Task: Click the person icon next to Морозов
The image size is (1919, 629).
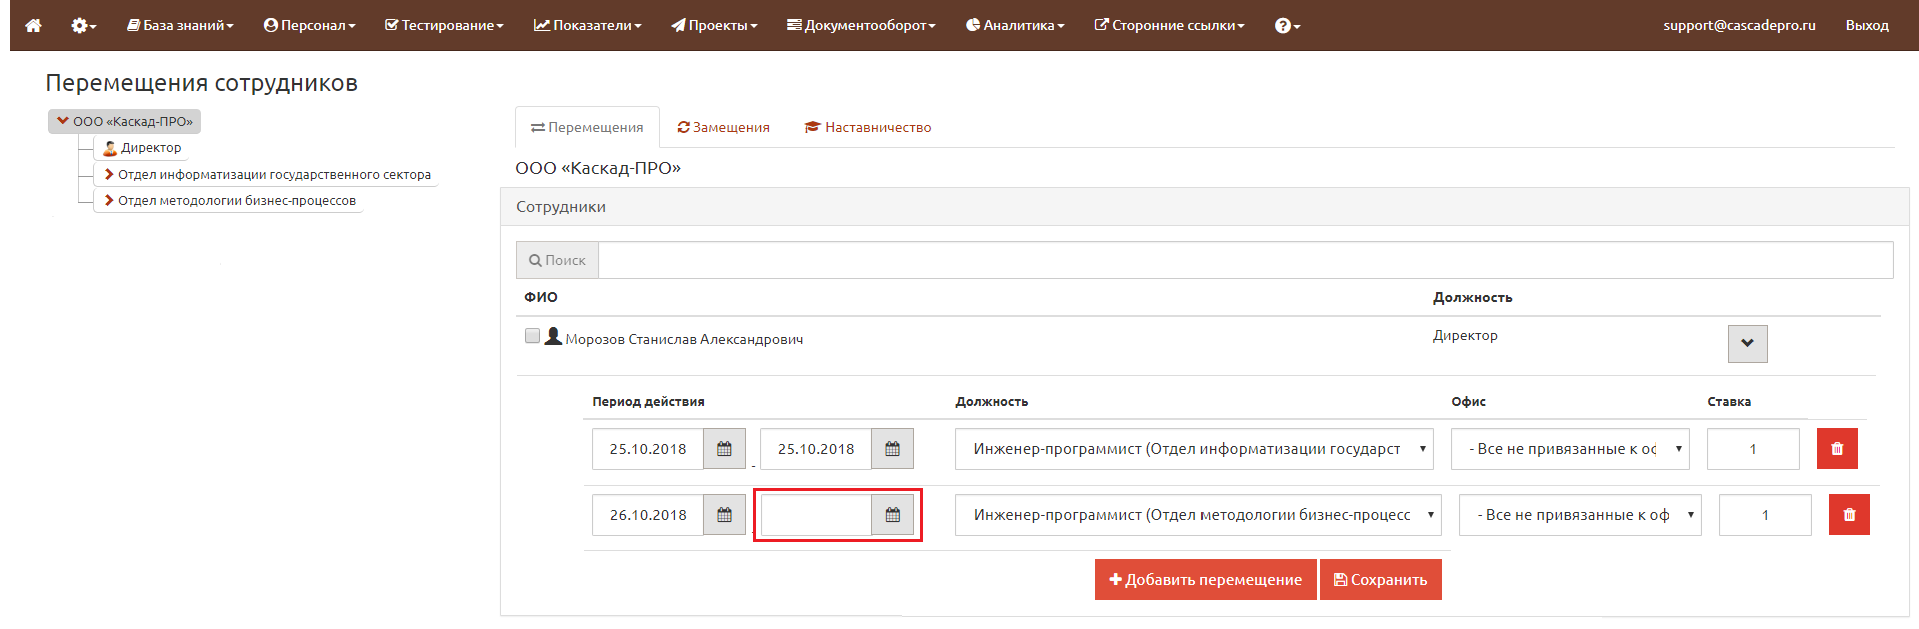Action: (553, 336)
